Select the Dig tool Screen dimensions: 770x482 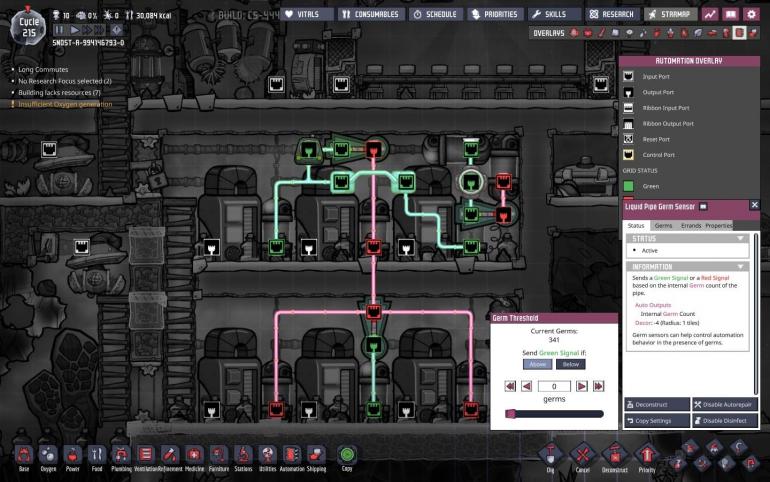coord(550,456)
